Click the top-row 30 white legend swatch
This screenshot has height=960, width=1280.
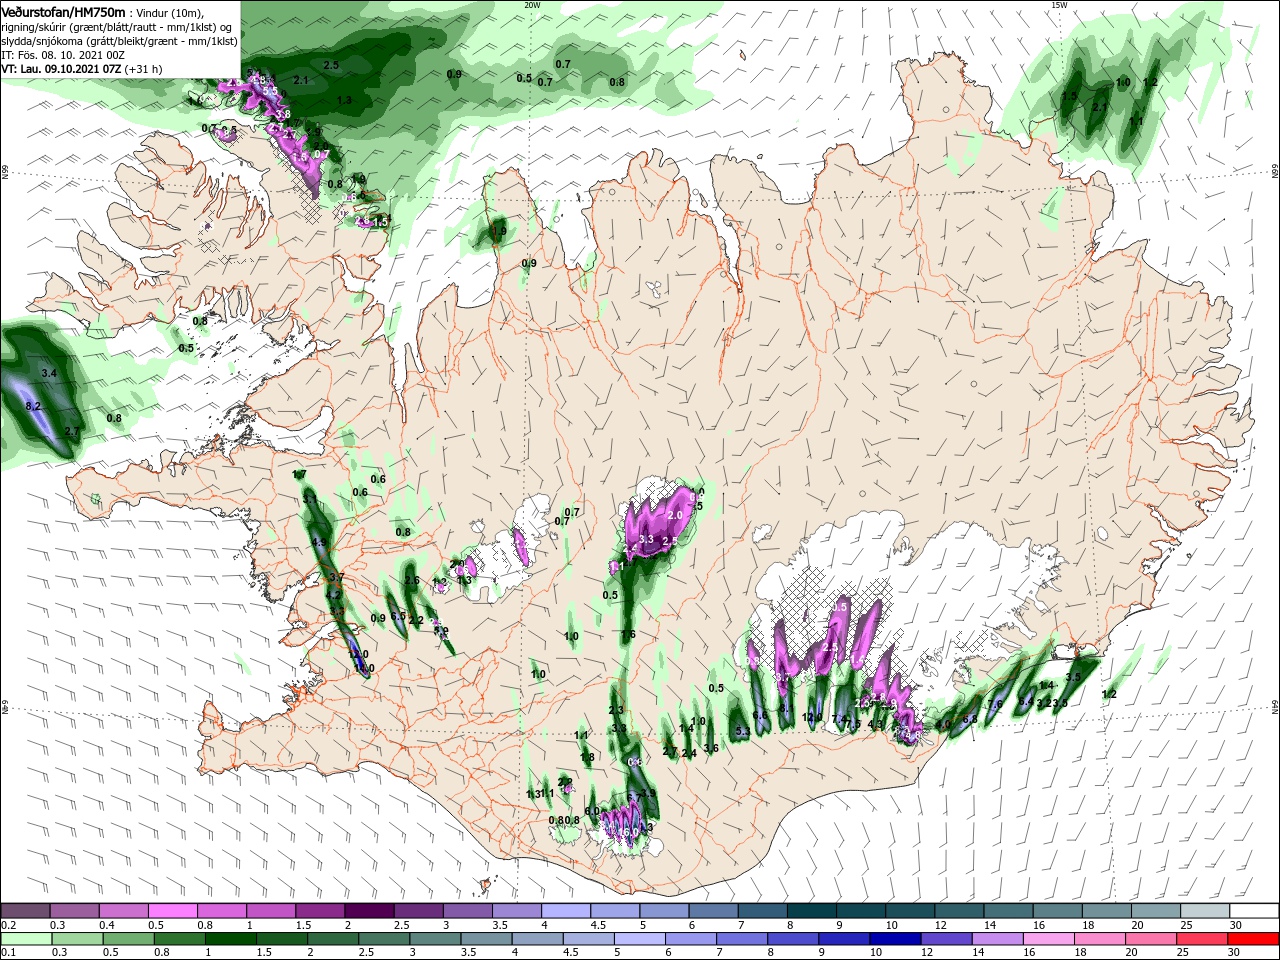click(1254, 911)
